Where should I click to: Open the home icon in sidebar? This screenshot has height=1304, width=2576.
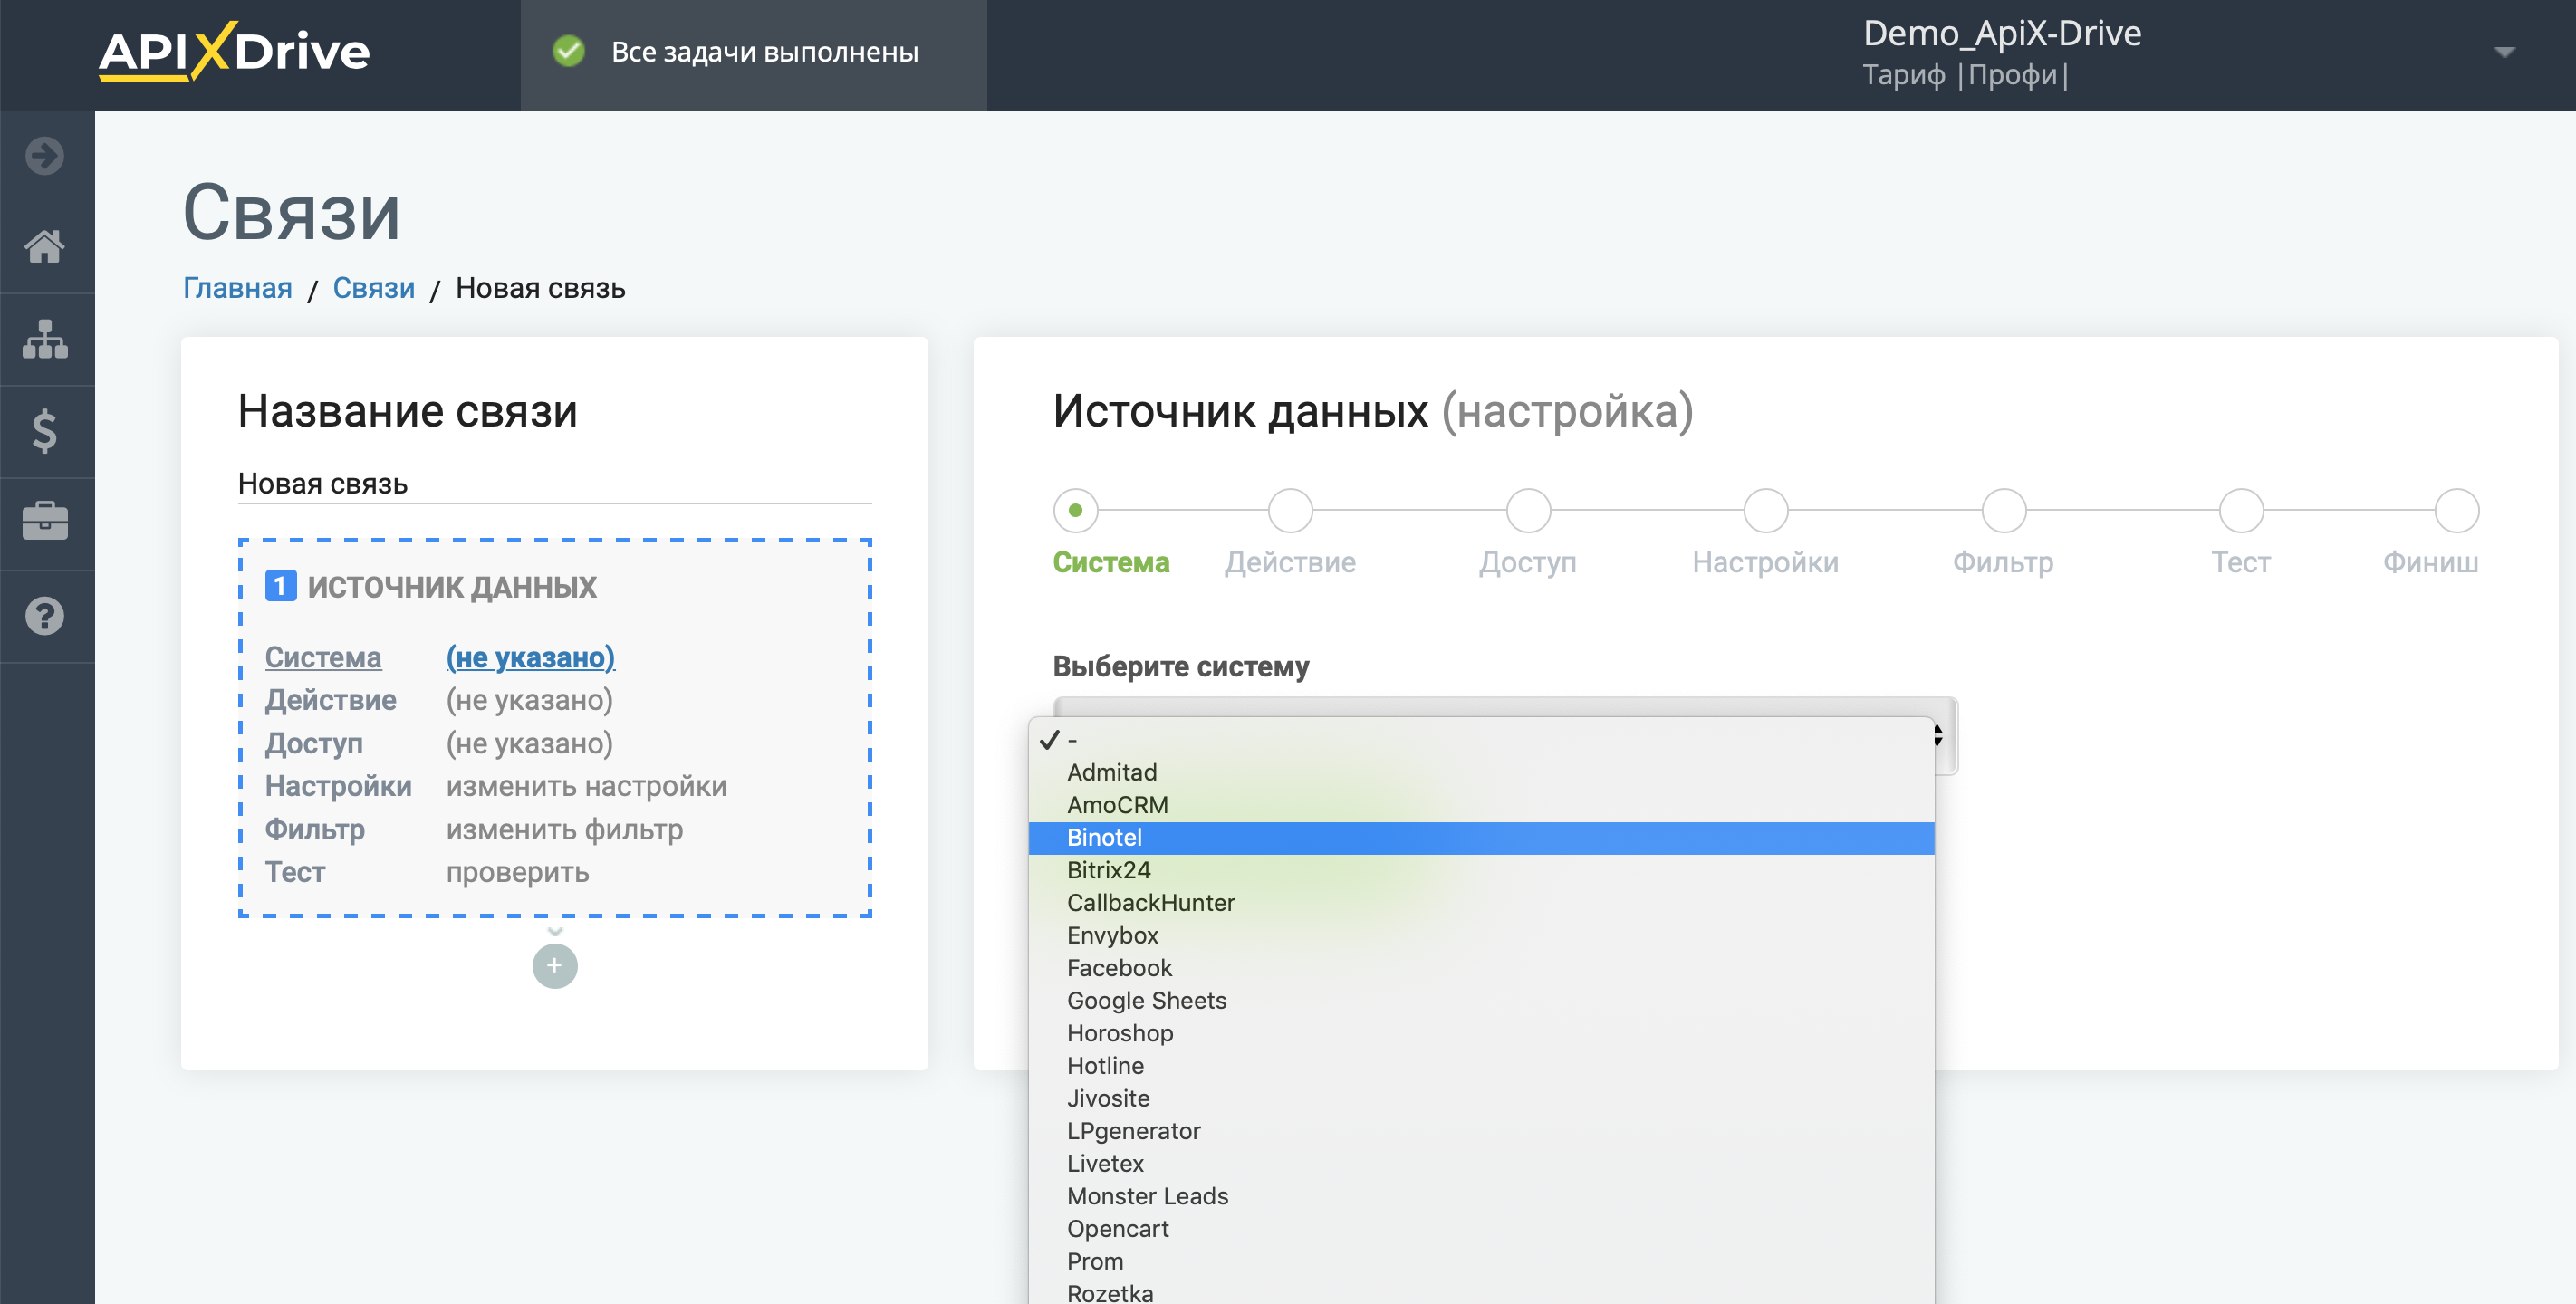coord(45,246)
